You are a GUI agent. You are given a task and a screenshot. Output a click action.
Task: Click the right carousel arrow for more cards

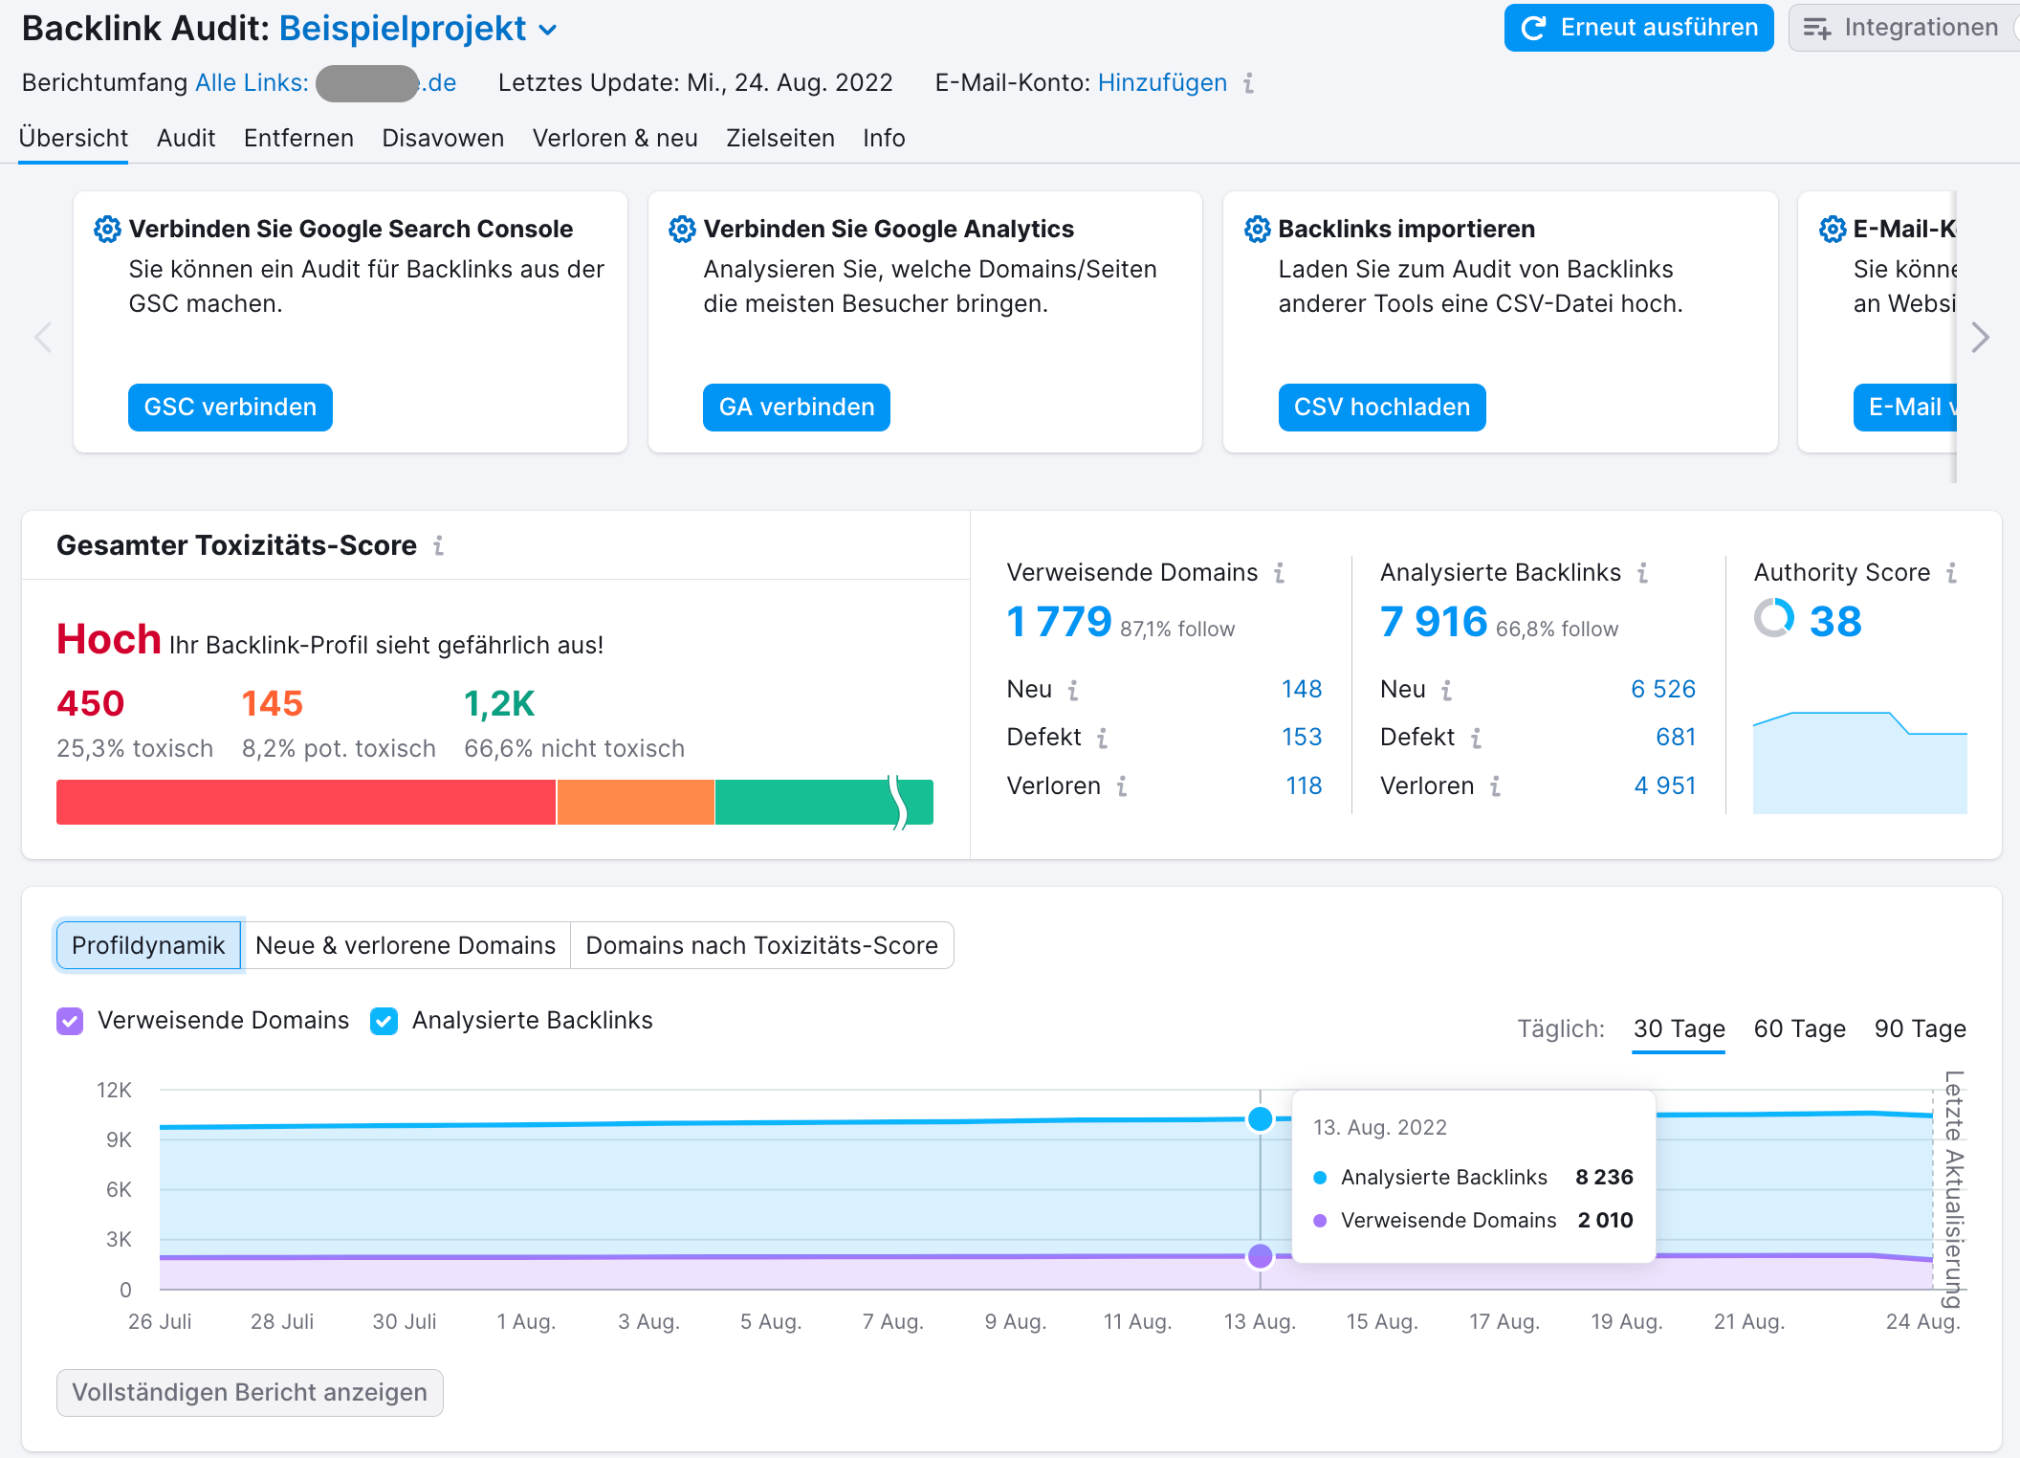pyautogui.click(x=1980, y=338)
